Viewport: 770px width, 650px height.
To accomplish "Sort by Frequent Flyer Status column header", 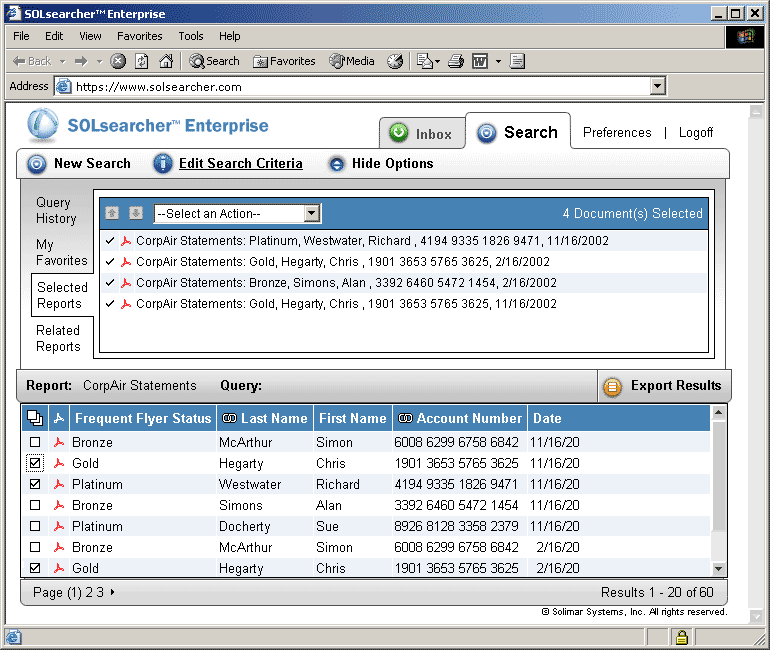I will pyautogui.click(x=143, y=418).
